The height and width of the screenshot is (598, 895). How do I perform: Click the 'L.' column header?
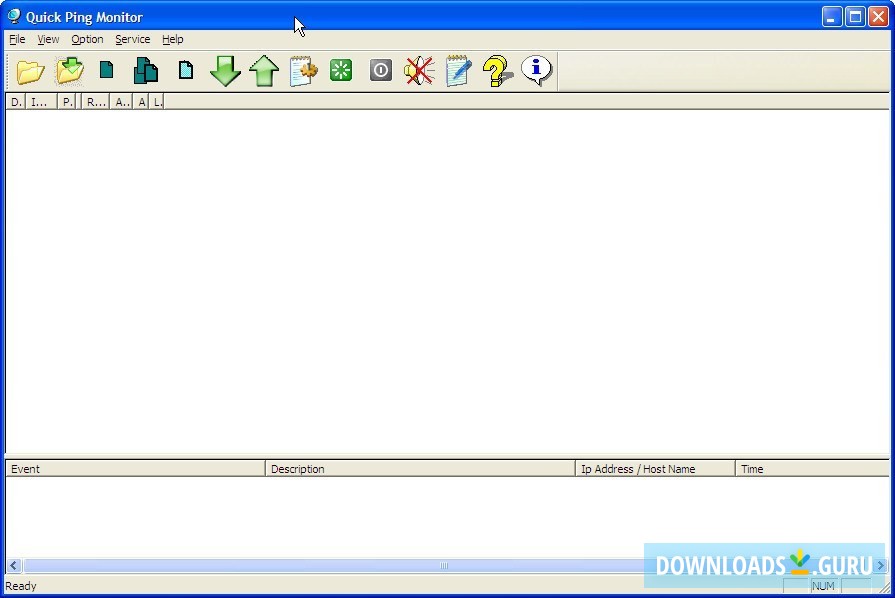(157, 102)
